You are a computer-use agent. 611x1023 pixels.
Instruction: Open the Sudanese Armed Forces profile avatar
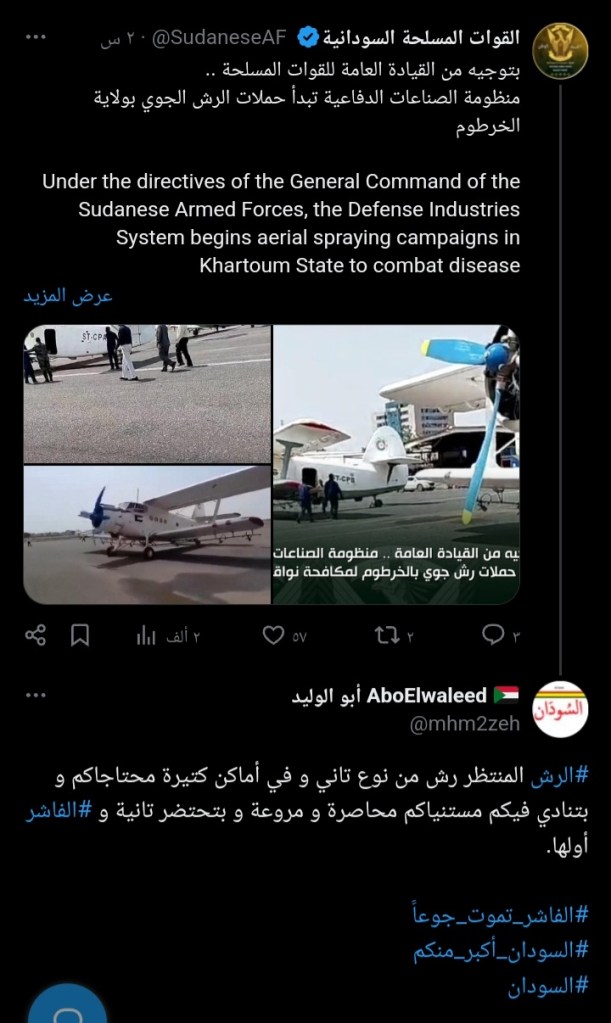tap(560, 51)
